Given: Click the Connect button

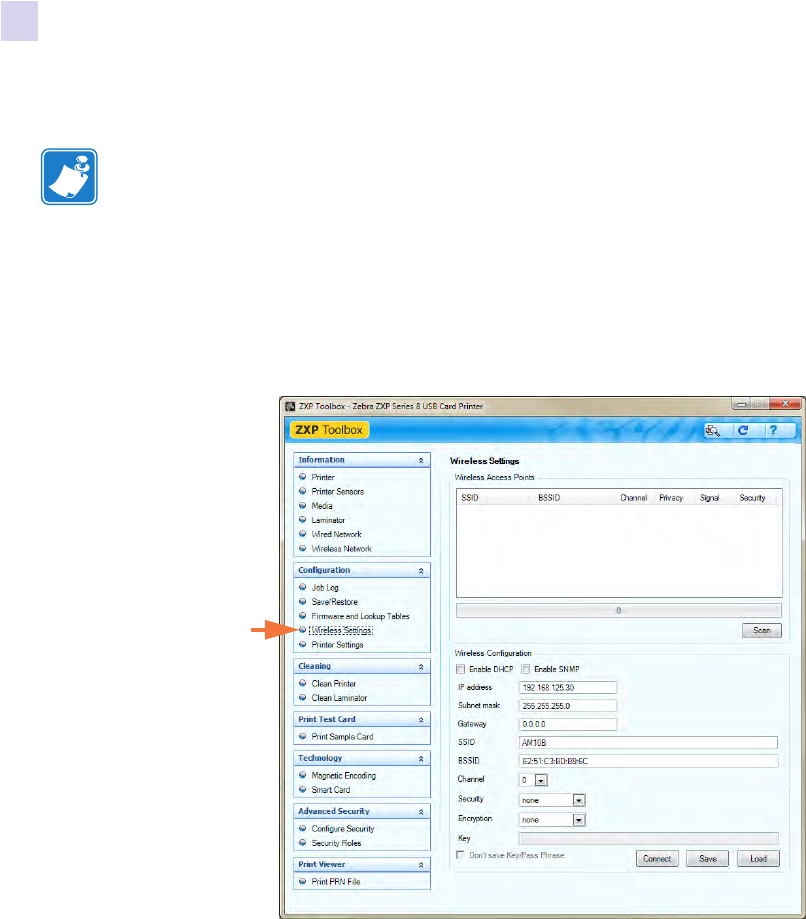Looking at the screenshot, I should [x=657, y=859].
